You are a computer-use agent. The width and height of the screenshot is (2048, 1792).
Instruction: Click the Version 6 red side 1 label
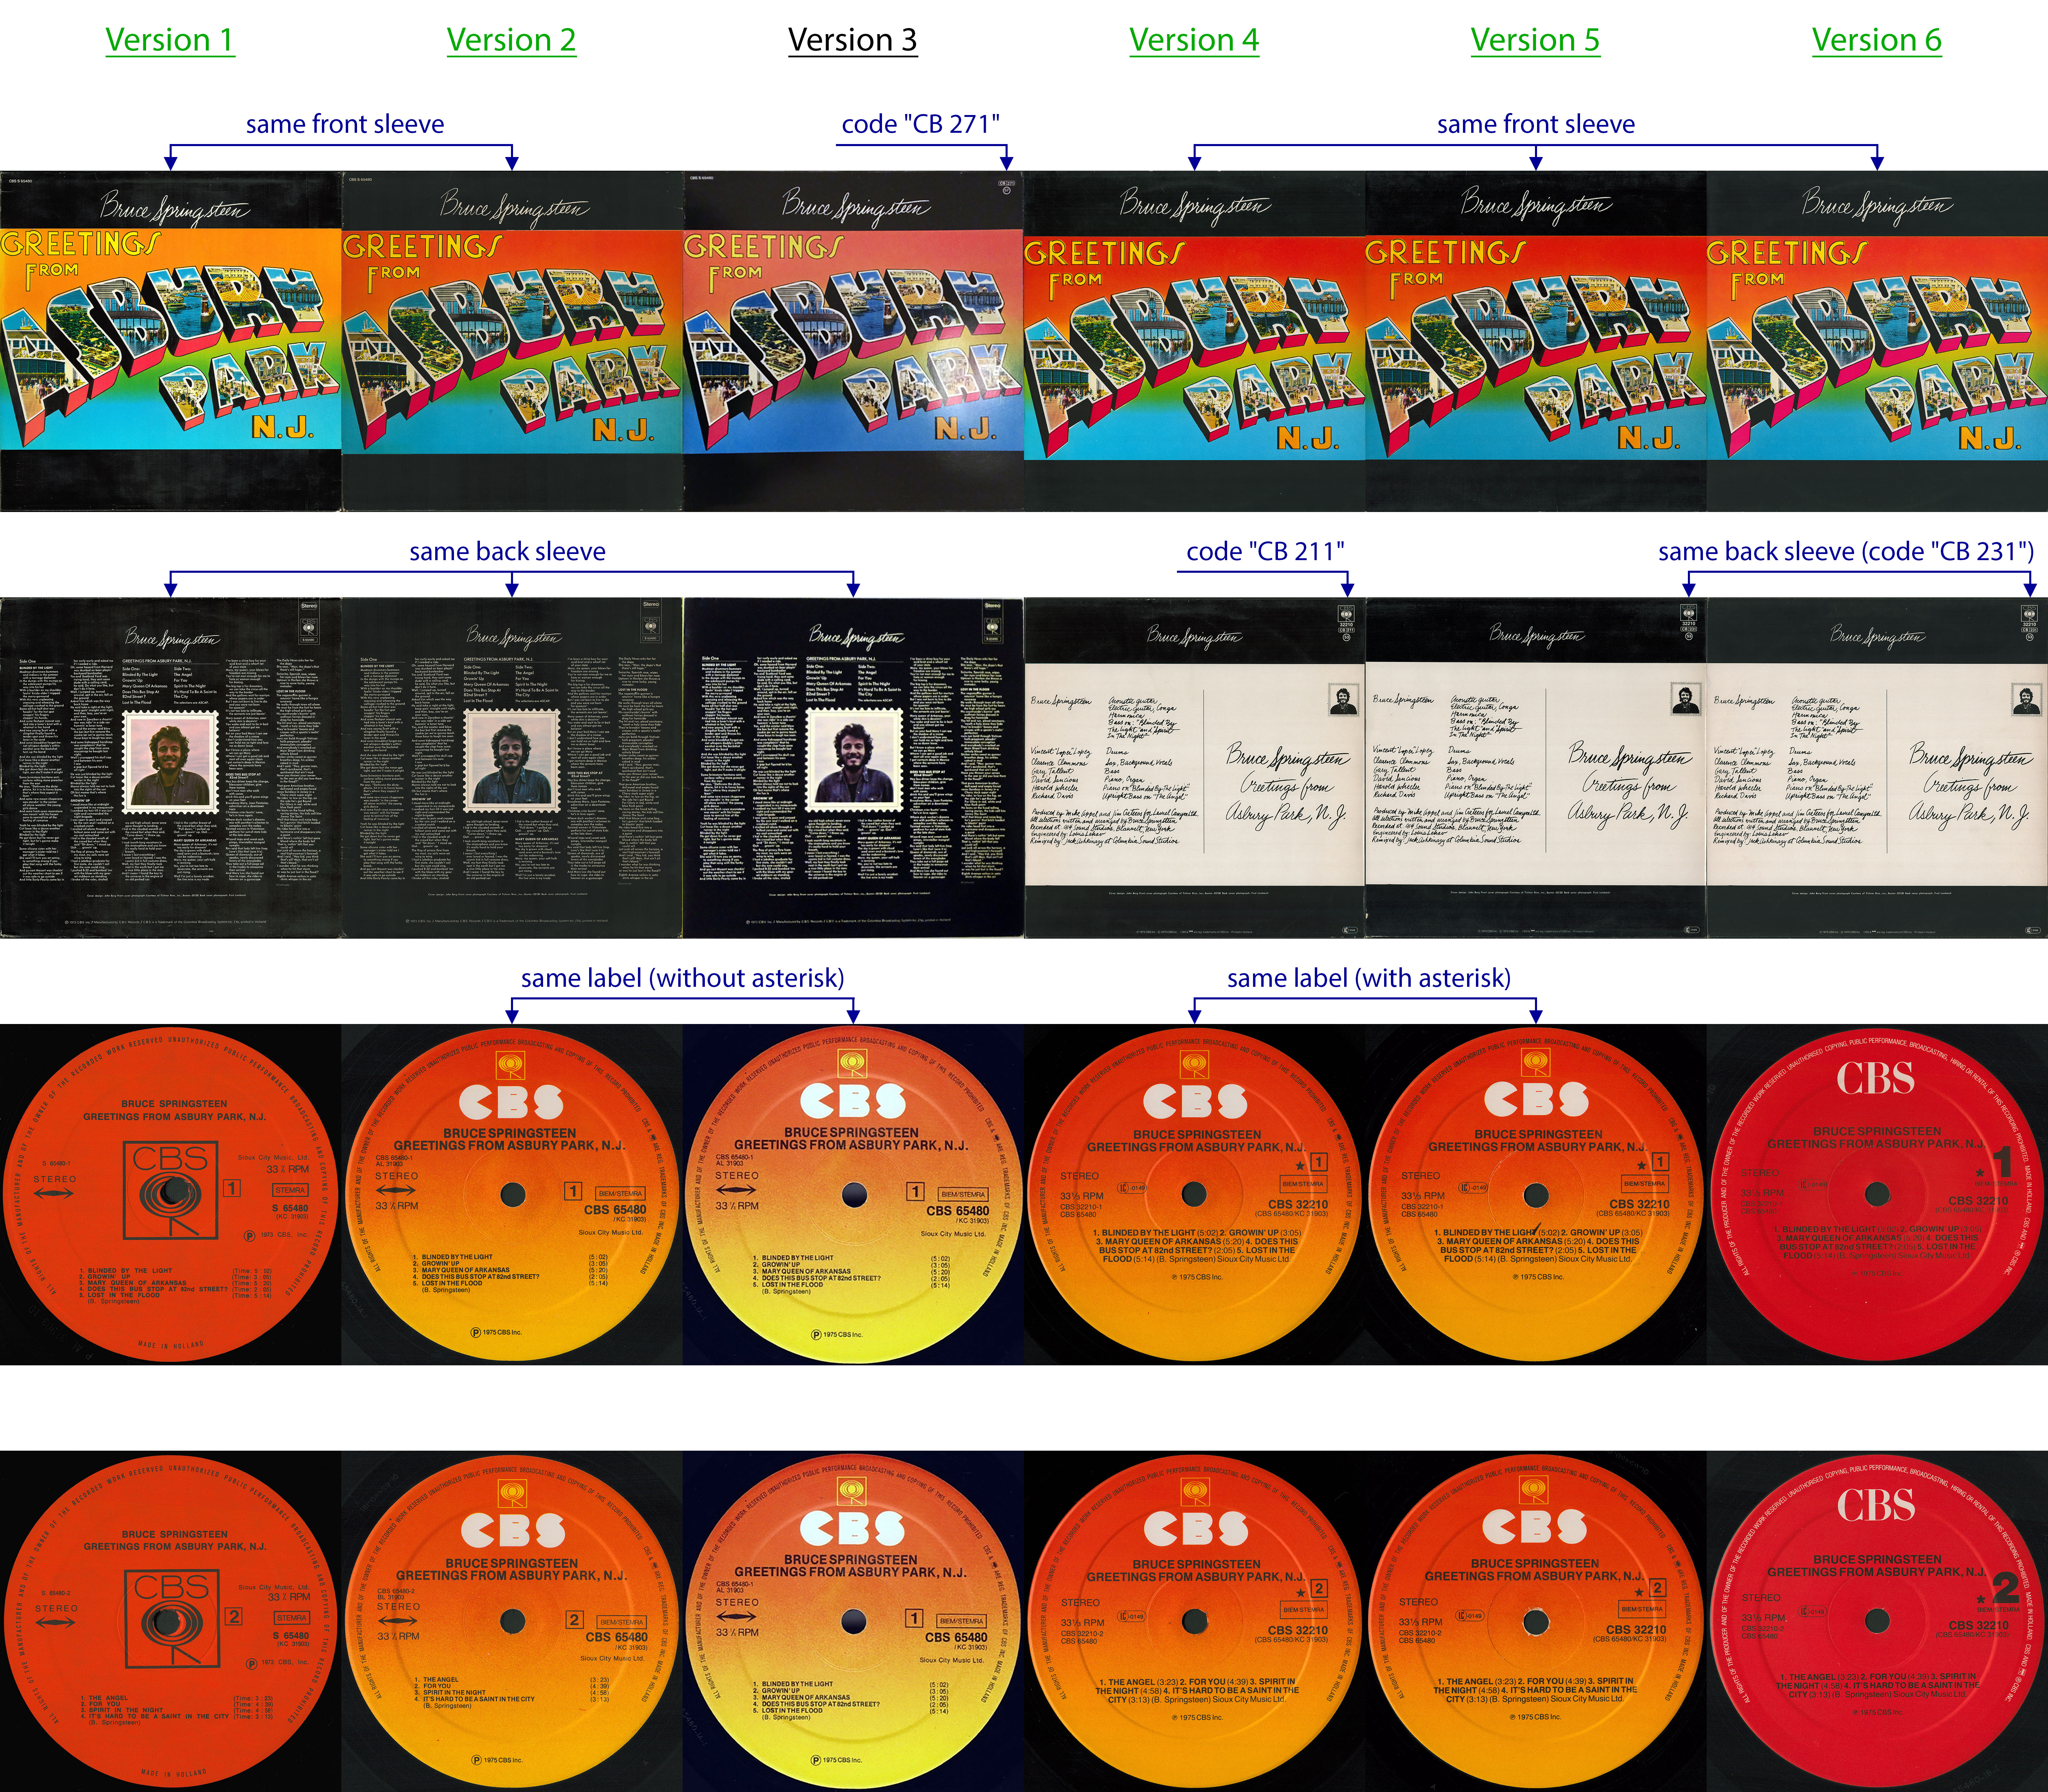pyautogui.click(x=1877, y=1194)
